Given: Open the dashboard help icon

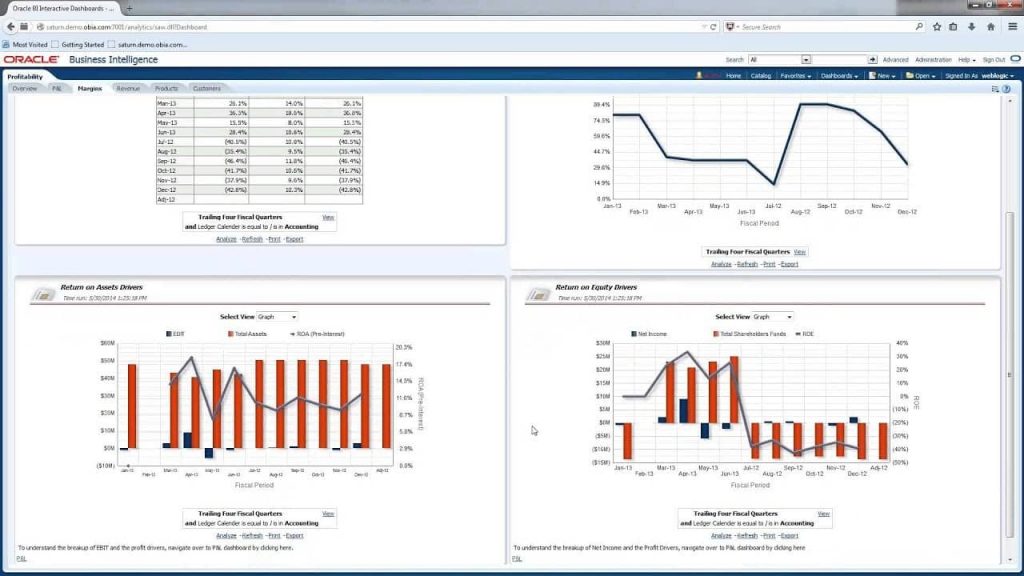Looking at the screenshot, I should tap(1006, 89).
